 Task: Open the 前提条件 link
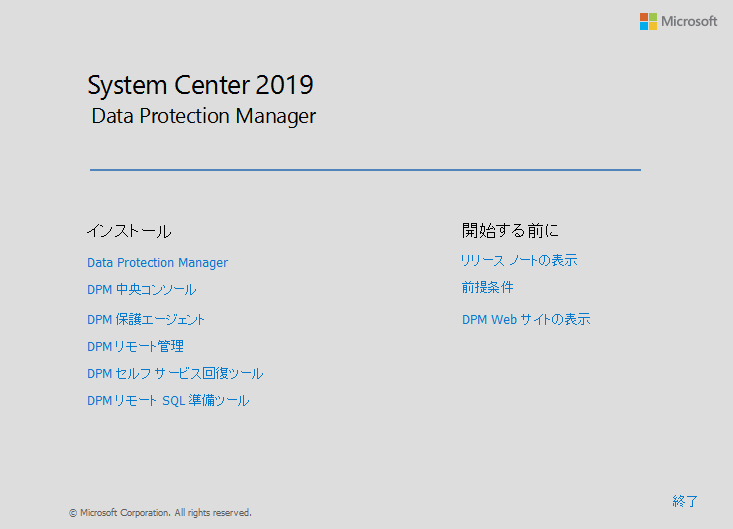pos(488,287)
